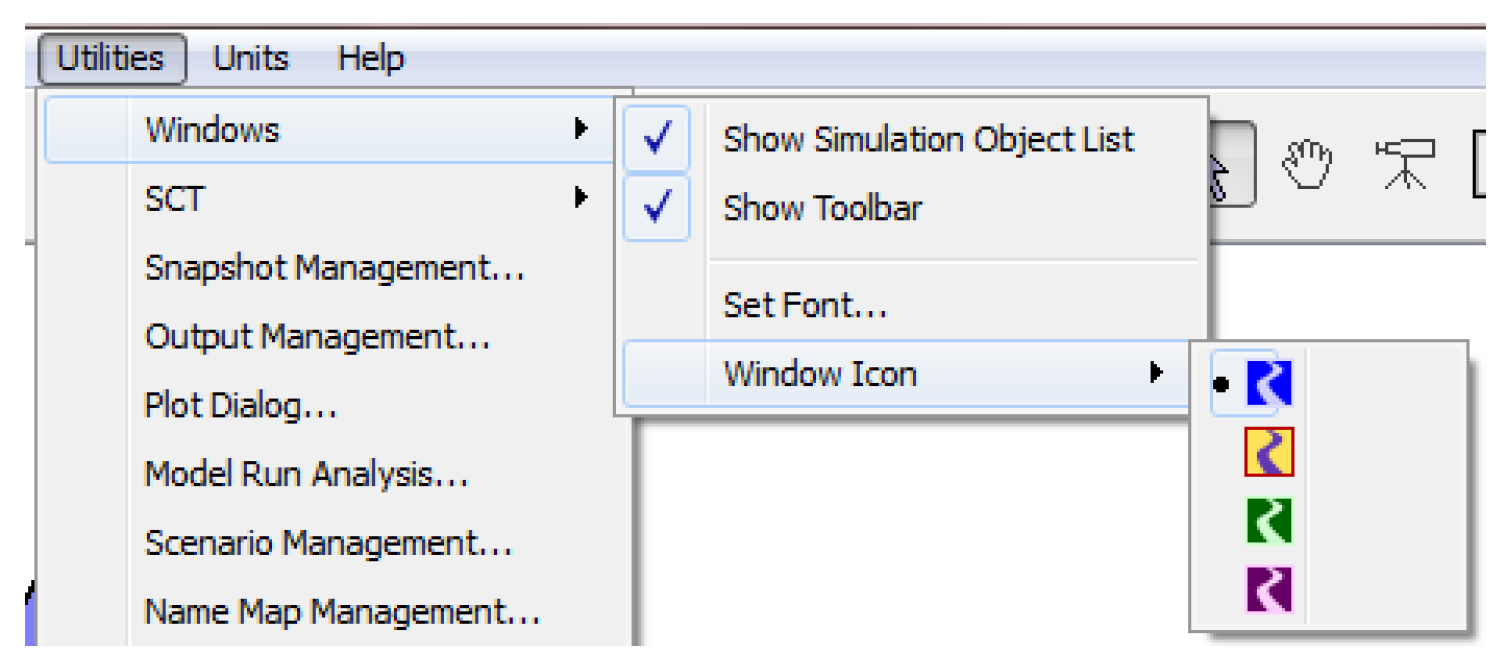
Task: Open the Help menu
Action: [370, 58]
